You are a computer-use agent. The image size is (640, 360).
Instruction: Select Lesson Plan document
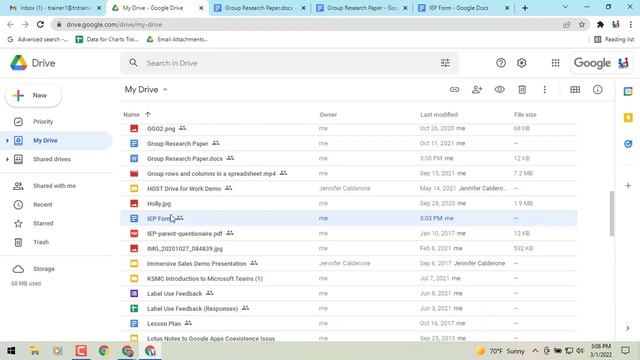coord(349,323)
